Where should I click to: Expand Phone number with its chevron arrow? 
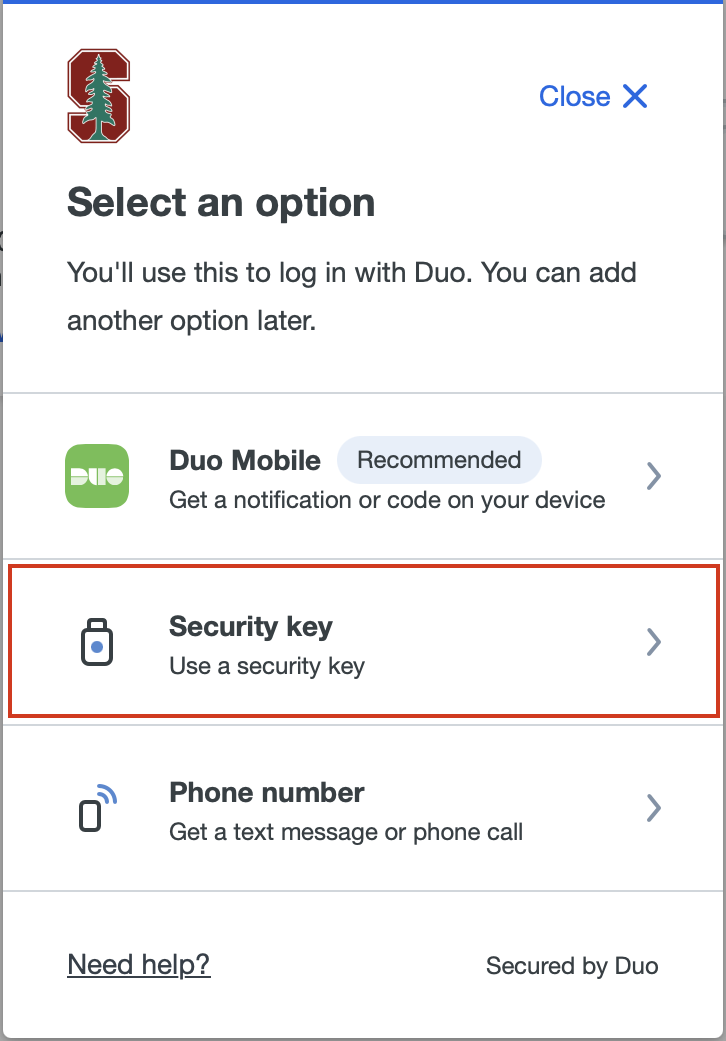653,807
